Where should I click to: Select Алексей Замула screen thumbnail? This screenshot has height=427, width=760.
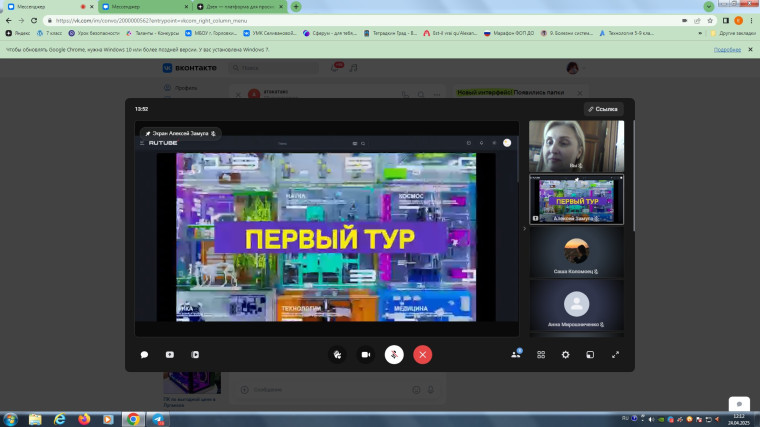(x=576, y=199)
